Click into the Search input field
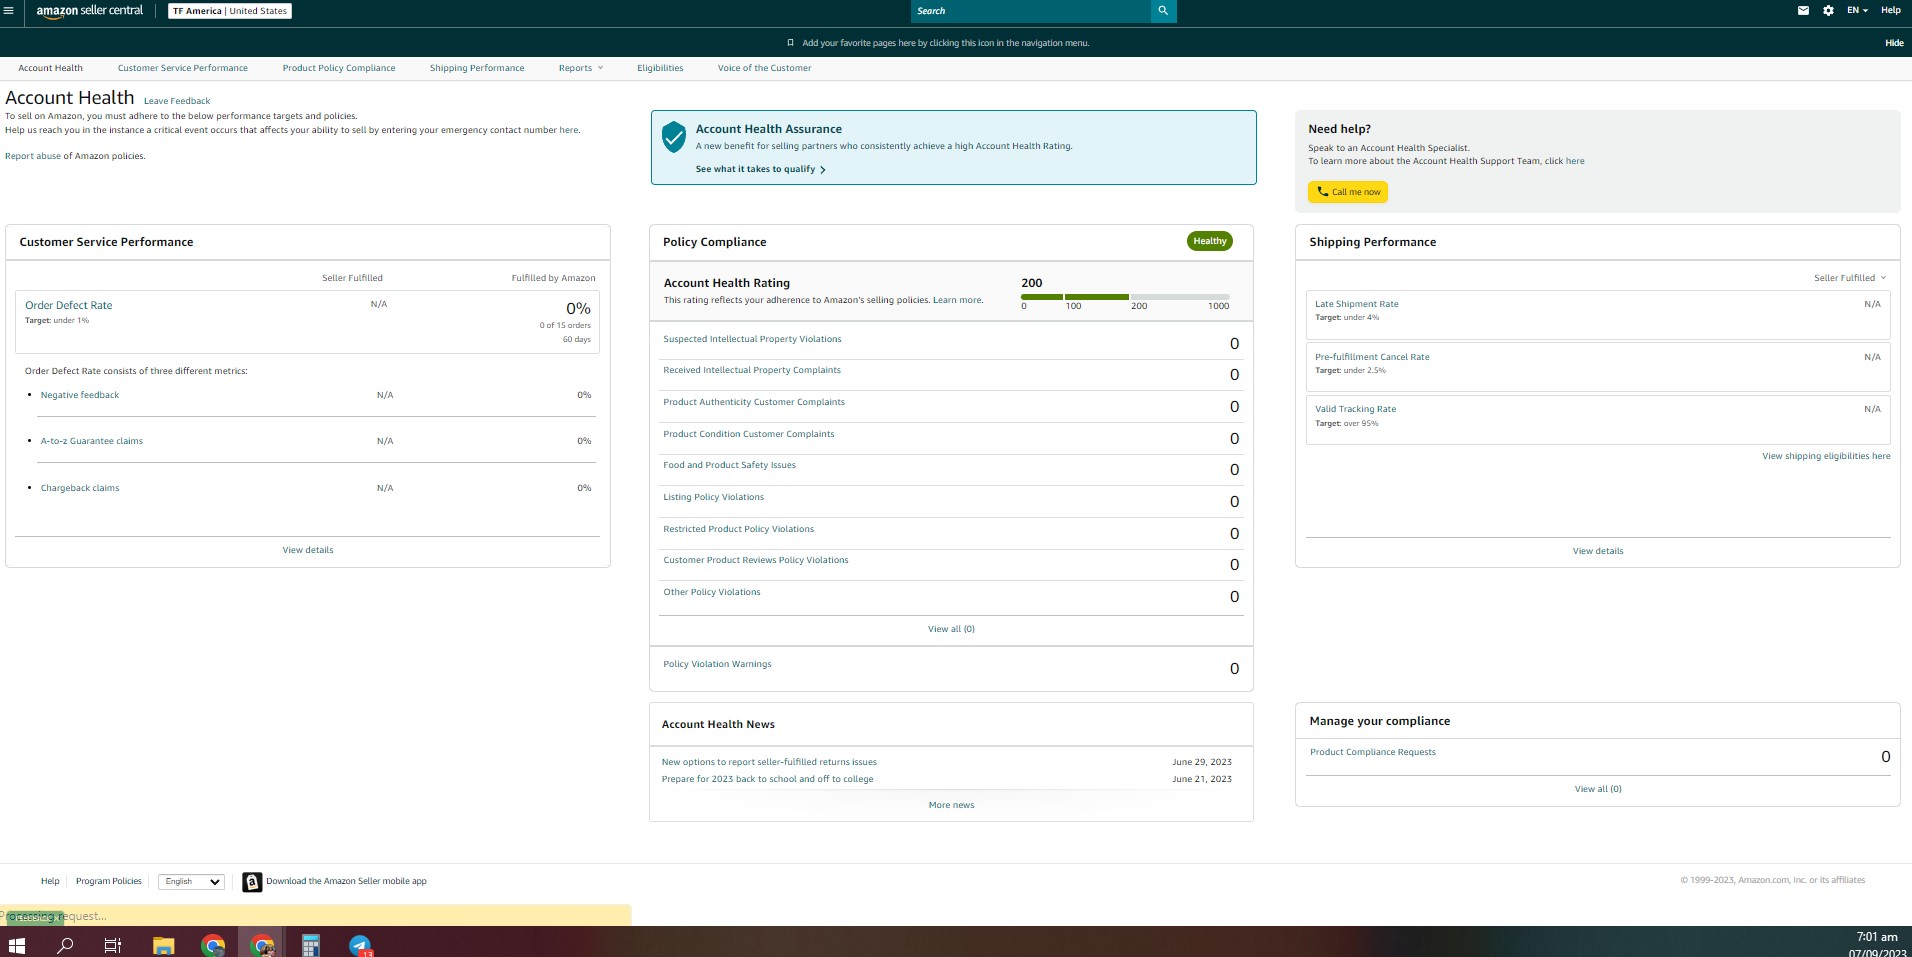The height and width of the screenshot is (957, 1912). (x=1031, y=11)
